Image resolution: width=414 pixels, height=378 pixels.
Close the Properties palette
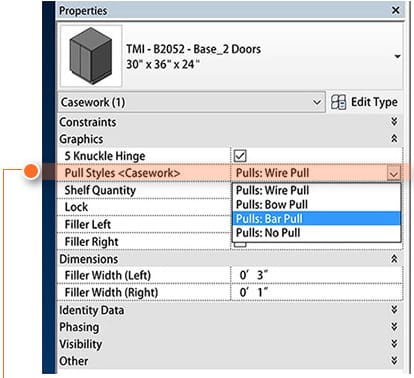coord(396,10)
